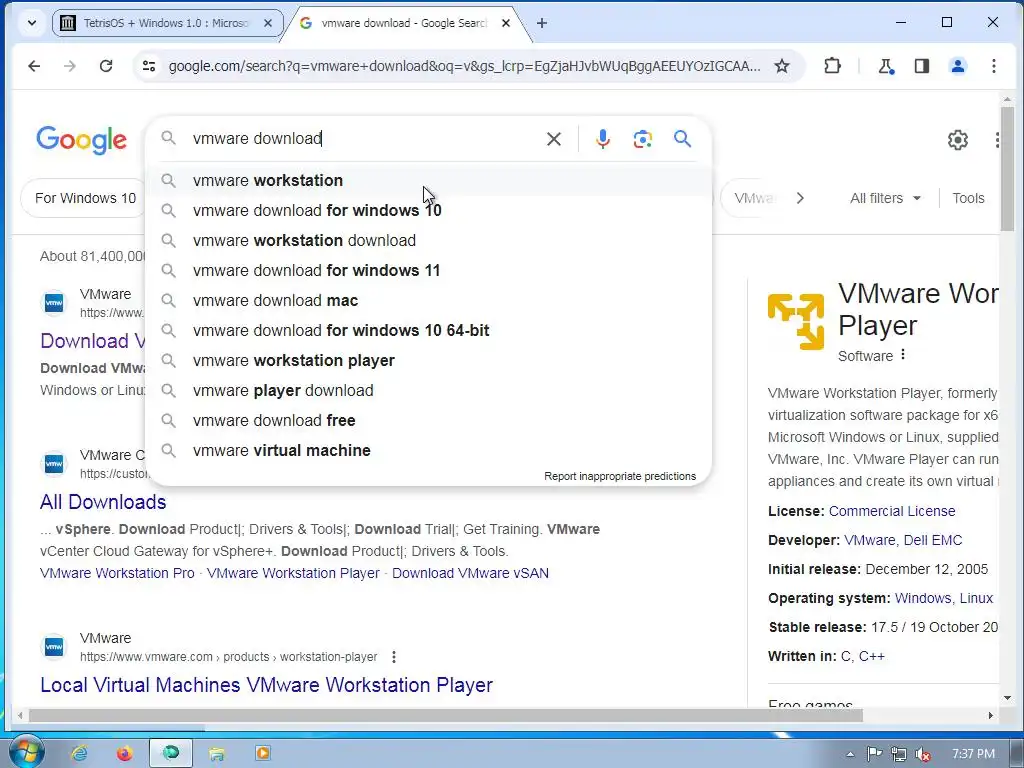Launch Firefox from taskbar
Screen dimensions: 1024x768
(124, 754)
